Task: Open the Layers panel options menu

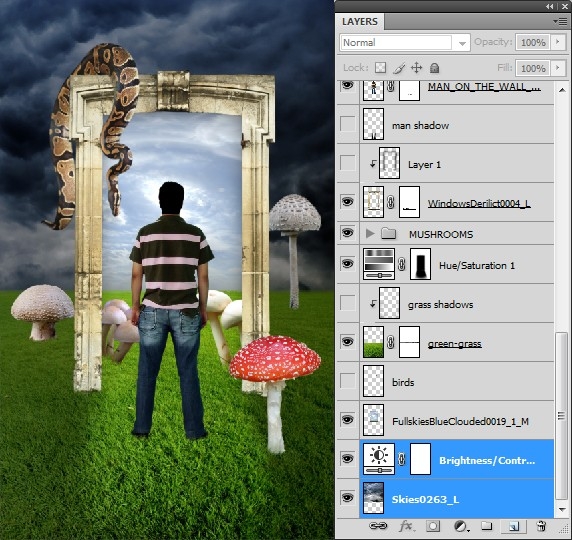Action: 560,22
